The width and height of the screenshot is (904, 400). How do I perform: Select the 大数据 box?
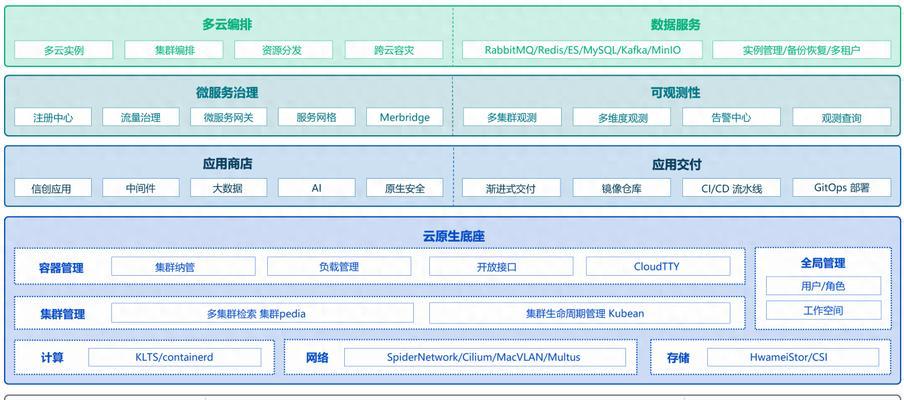[229, 188]
